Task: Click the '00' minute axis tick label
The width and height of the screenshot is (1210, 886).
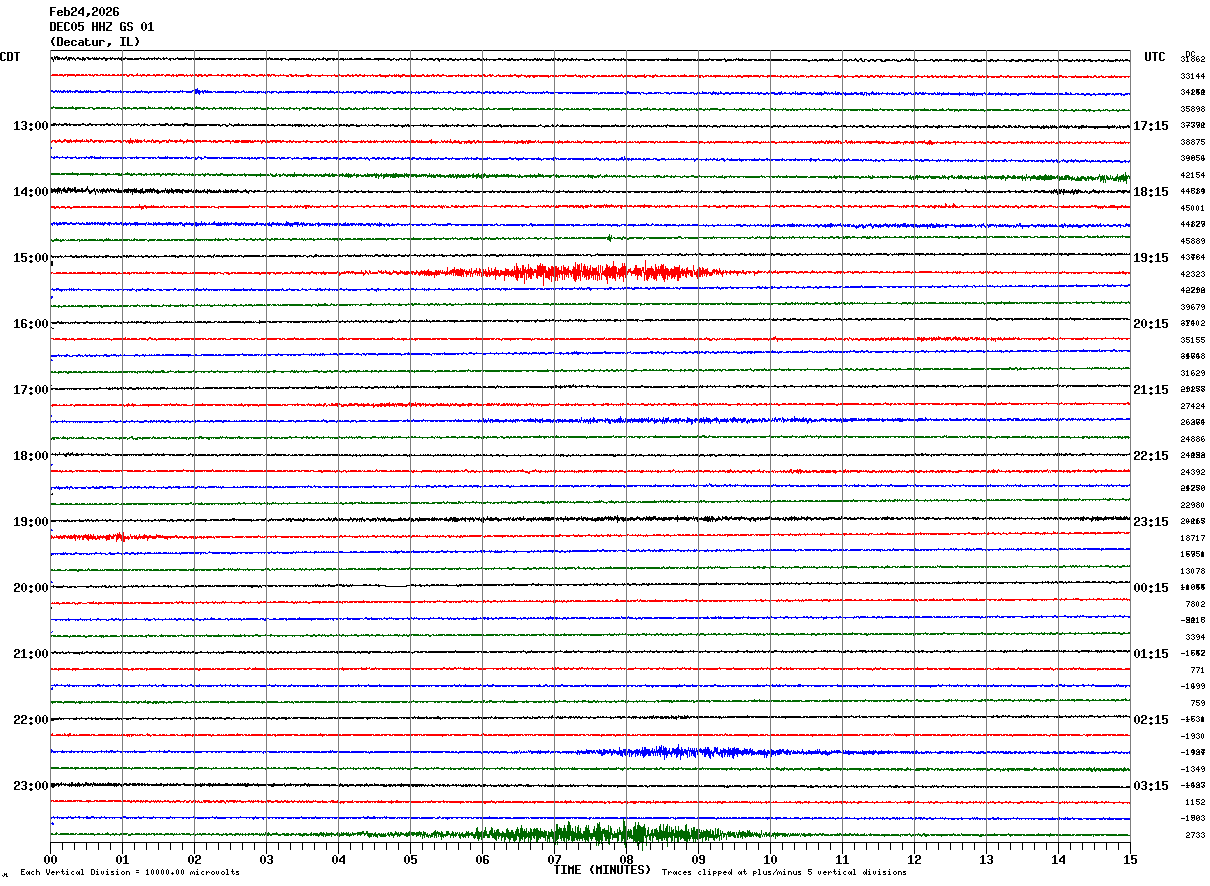Action: (x=50, y=859)
